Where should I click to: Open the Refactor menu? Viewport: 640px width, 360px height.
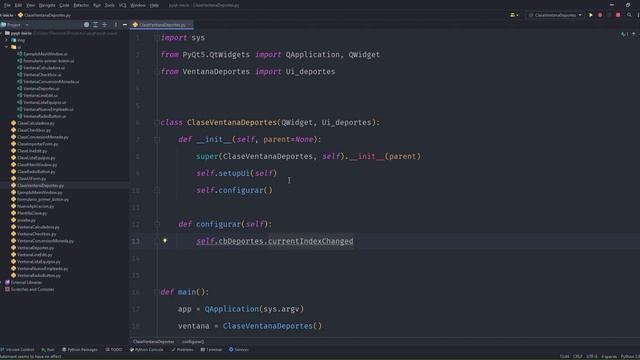tap(81, 5)
